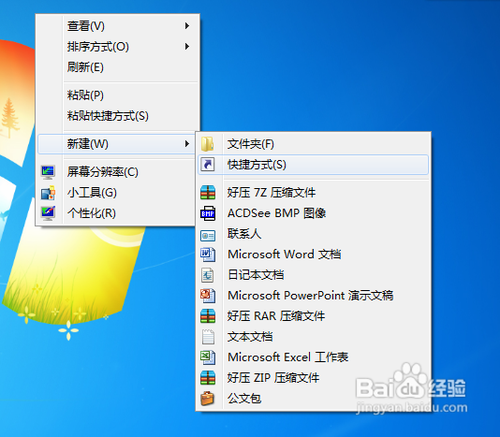500x437 pixels.
Task: Open 个性化(R) from the context menu
Action: click(x=117, y=213)
